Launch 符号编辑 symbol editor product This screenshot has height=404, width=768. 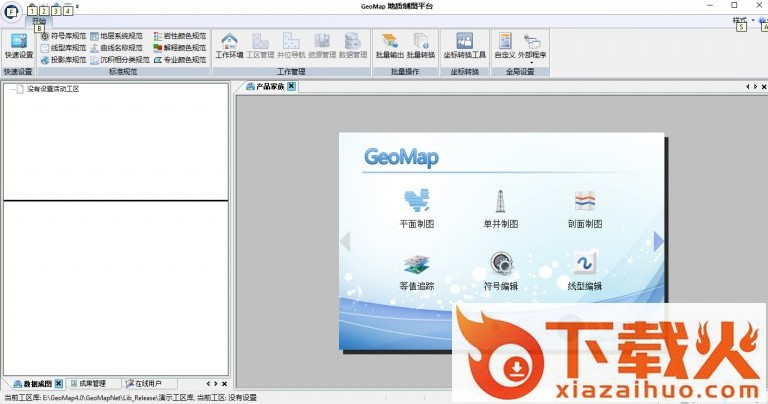click(x=501, y=271)
